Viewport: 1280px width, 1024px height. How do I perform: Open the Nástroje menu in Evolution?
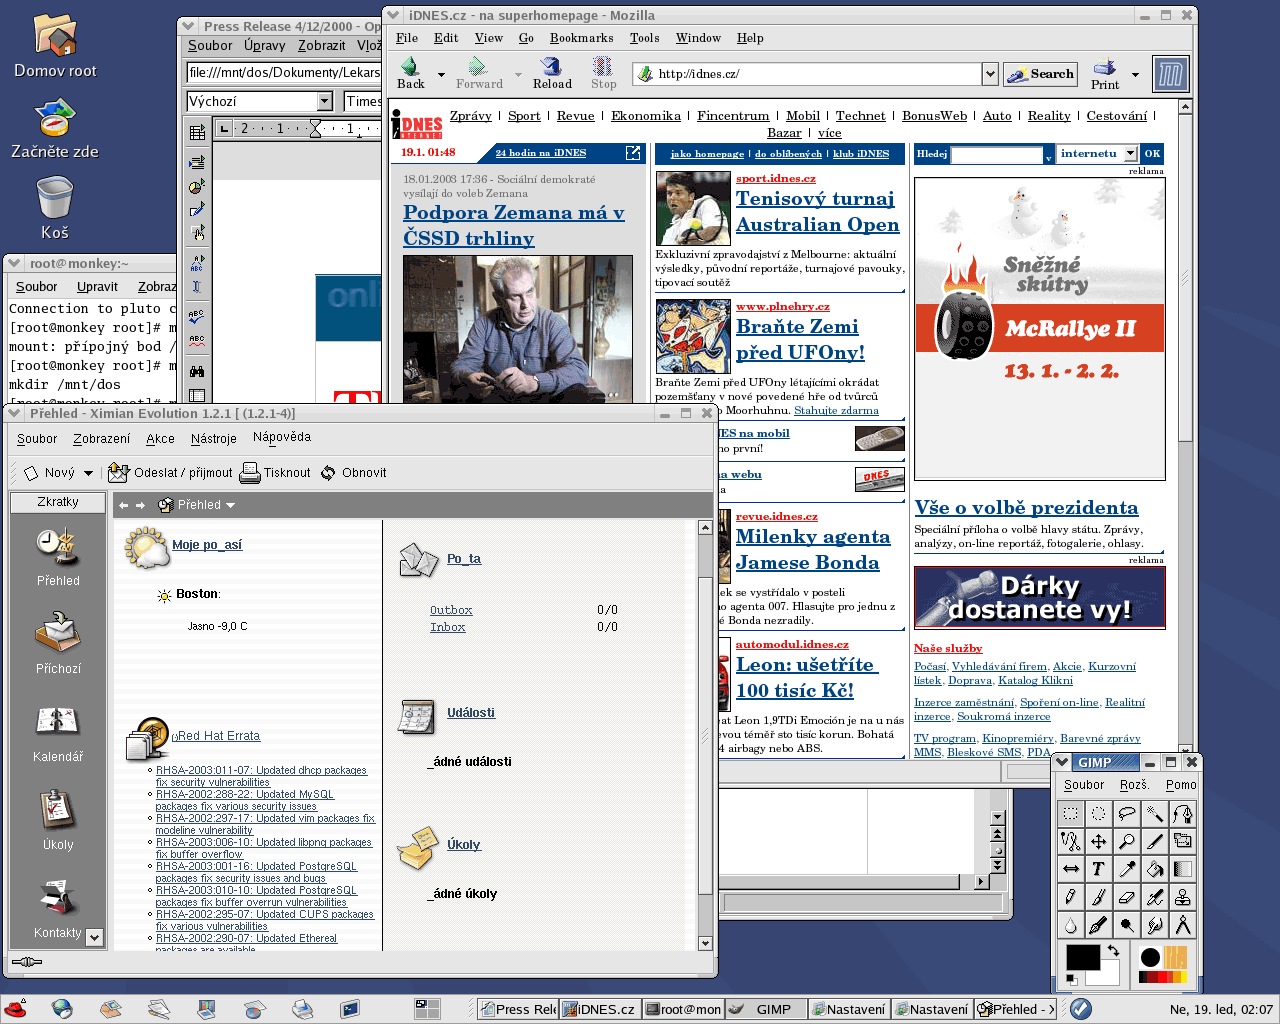click(x=214, y=439)
